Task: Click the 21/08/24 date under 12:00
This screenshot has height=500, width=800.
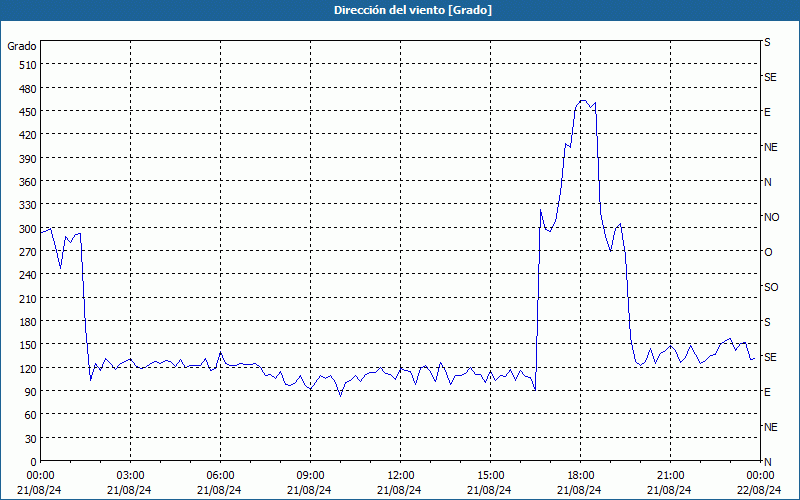Action: click(399, 490)
